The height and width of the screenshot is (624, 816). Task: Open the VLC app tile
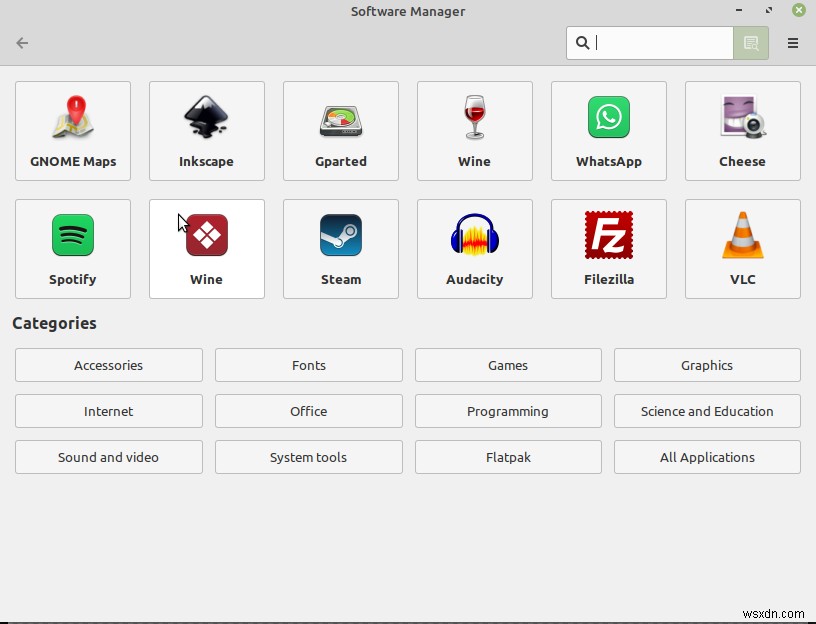pos(743,249)
